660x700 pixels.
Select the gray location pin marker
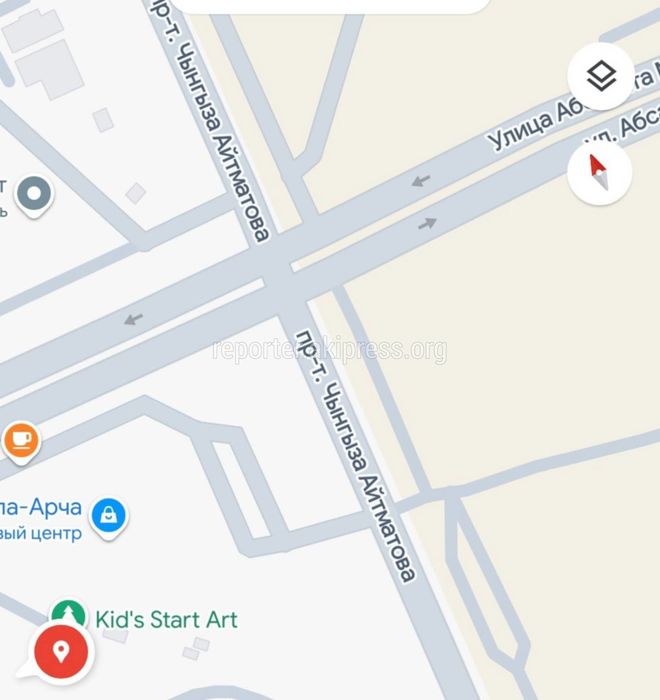34,196
